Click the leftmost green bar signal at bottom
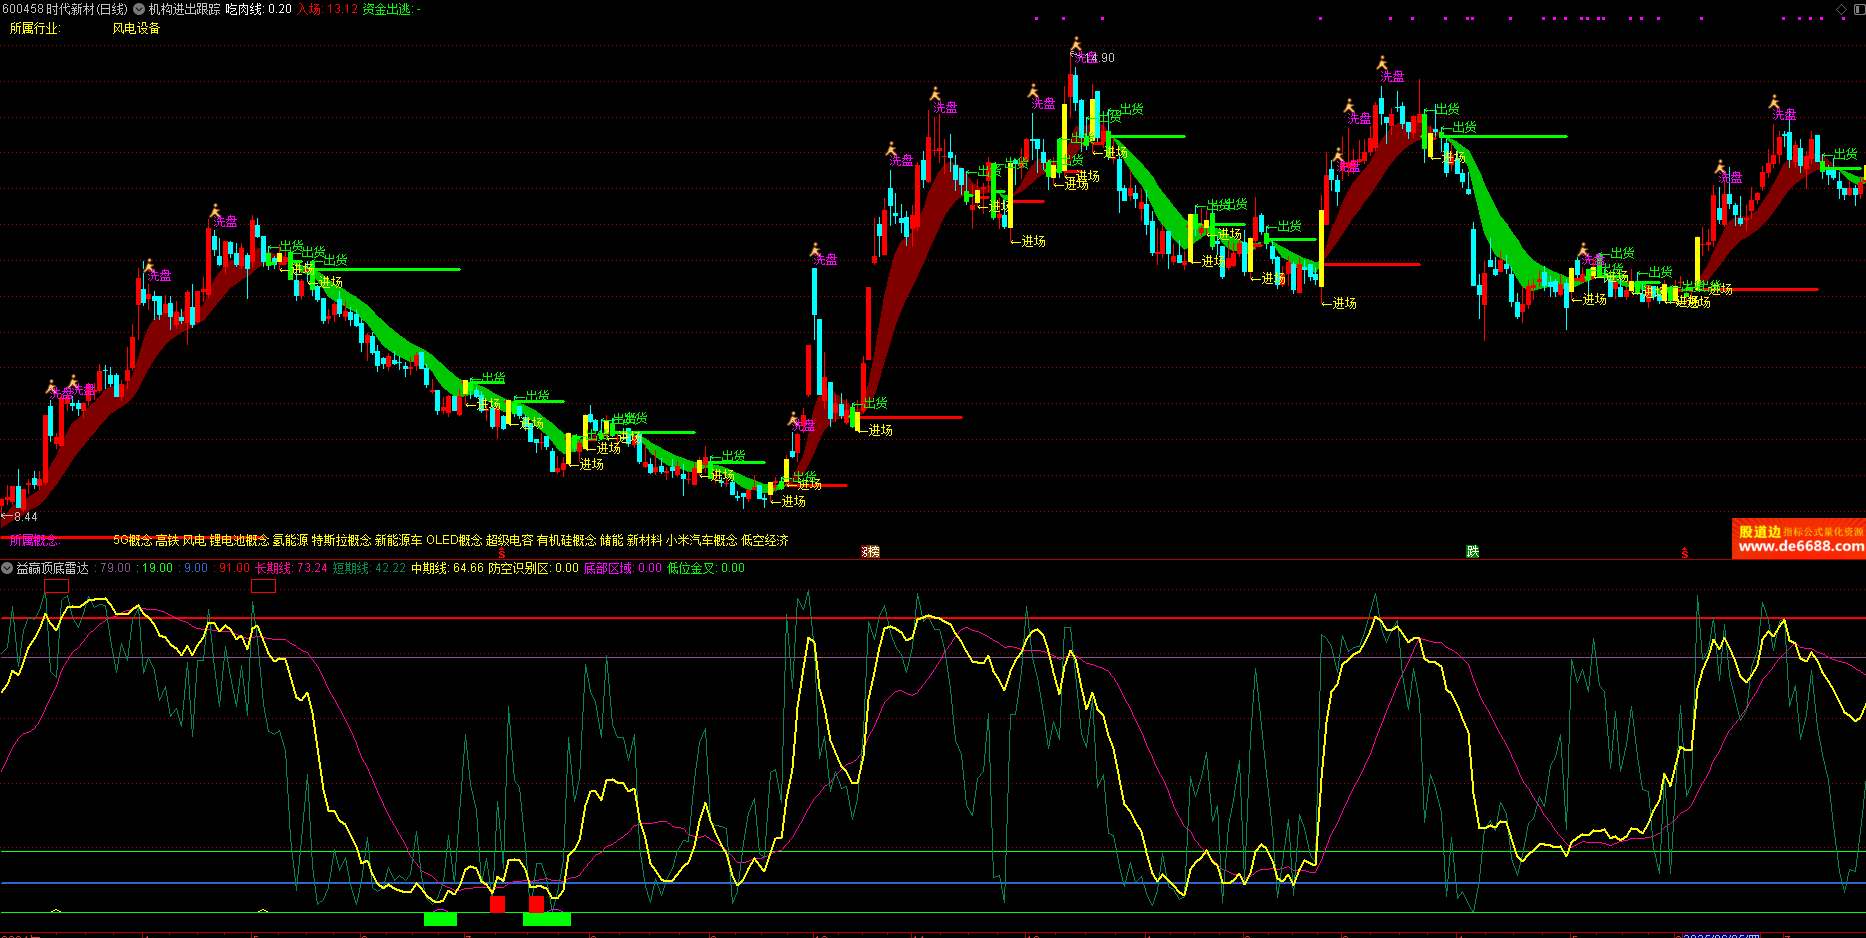1866x938 pixels. click(440, 919)
